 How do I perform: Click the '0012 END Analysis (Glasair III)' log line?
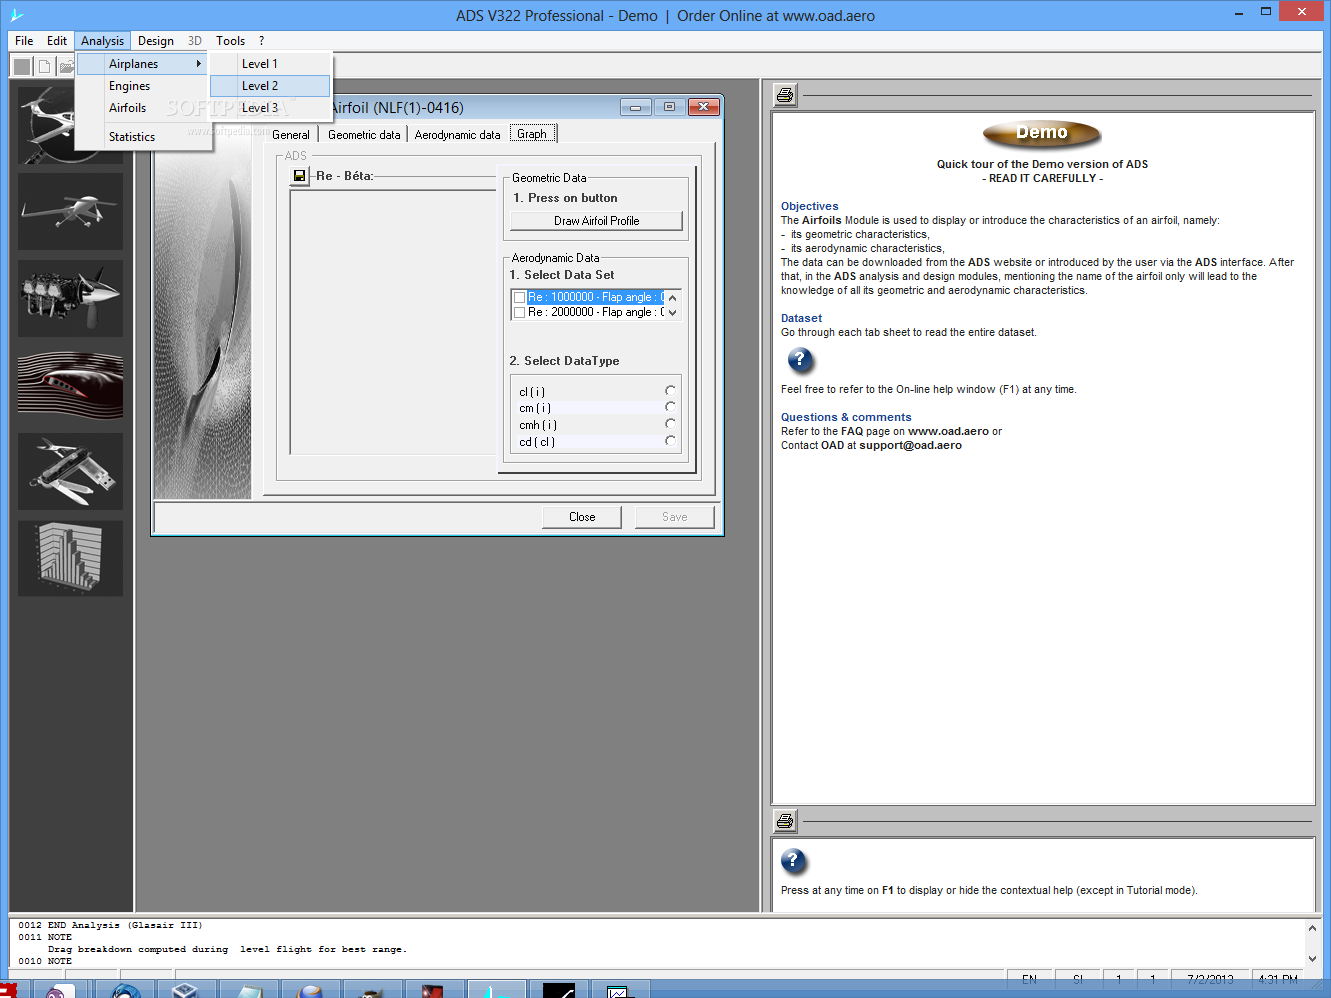(110, 925)
